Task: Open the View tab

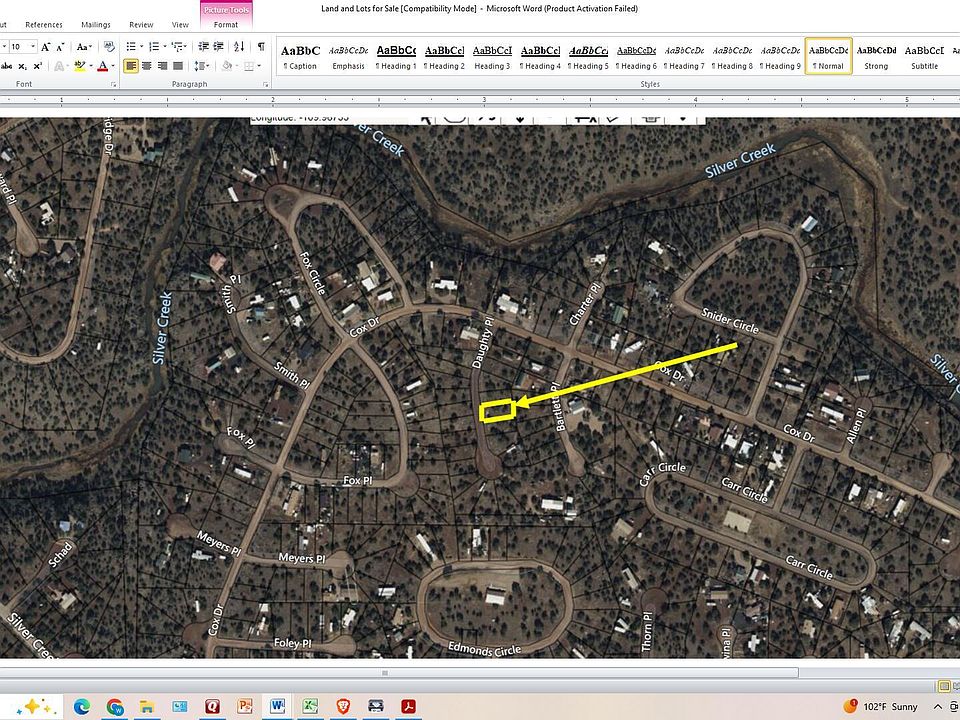Action: pyautogui.click(x=180, y=24)
